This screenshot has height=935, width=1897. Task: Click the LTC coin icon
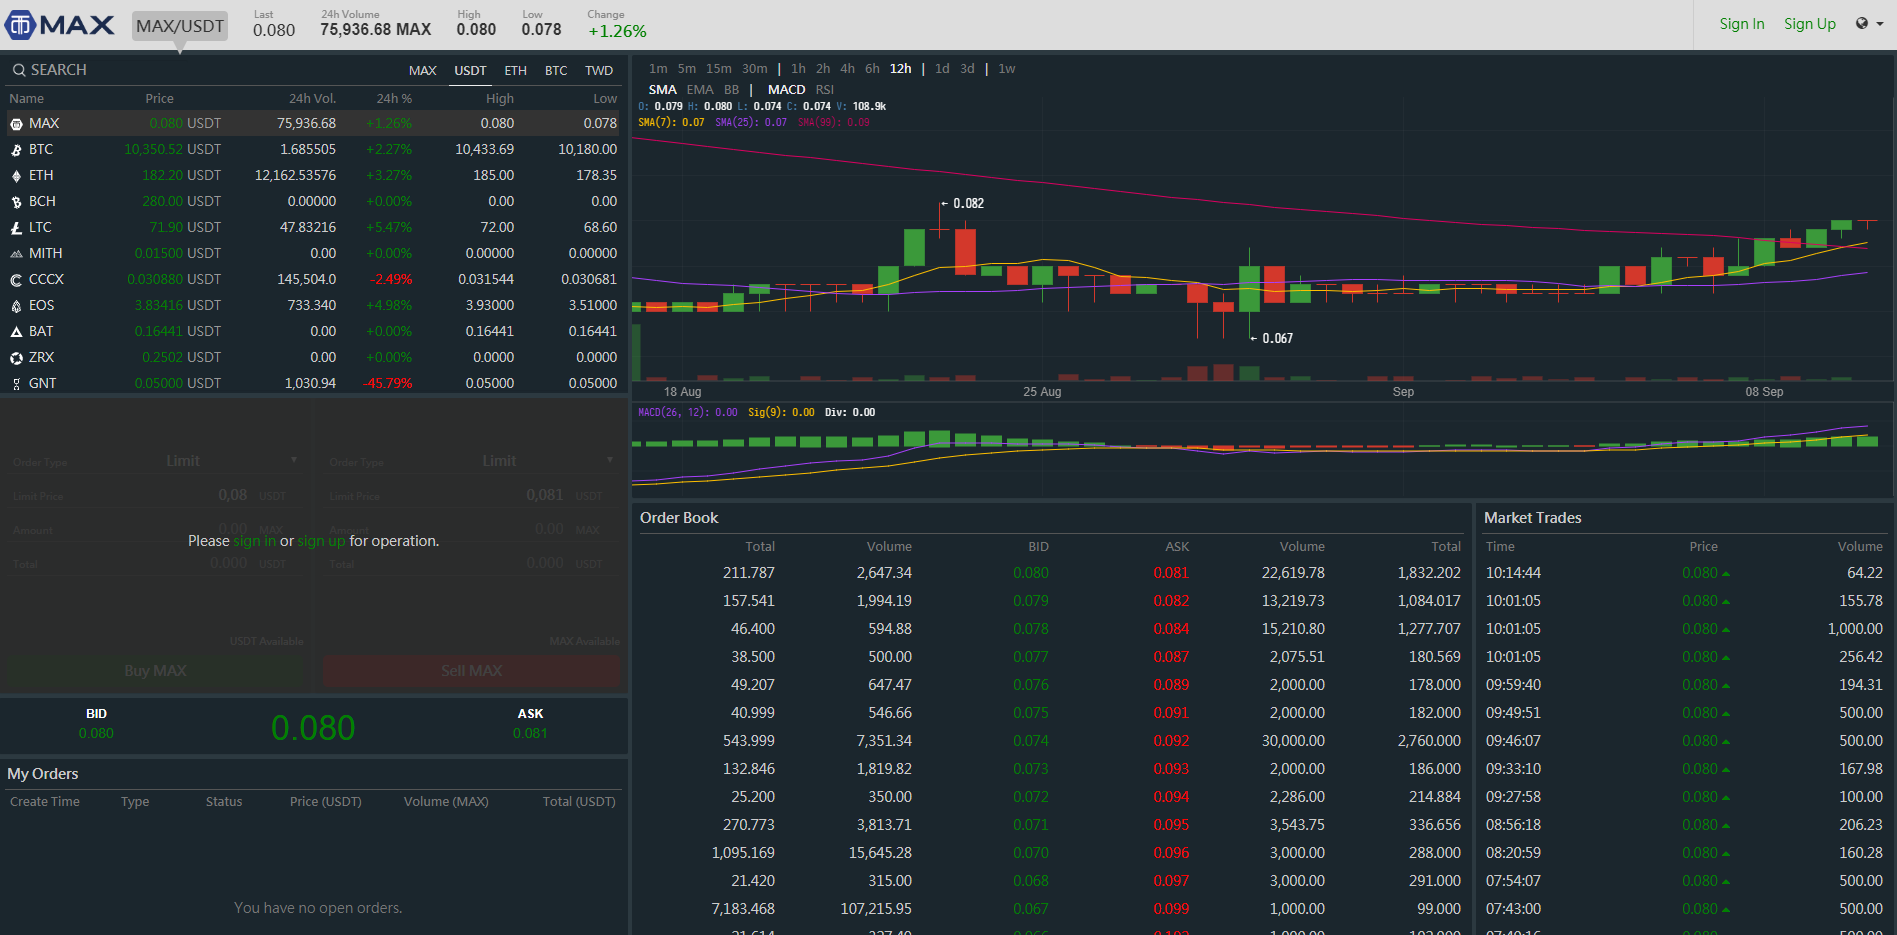click(16, 228)
